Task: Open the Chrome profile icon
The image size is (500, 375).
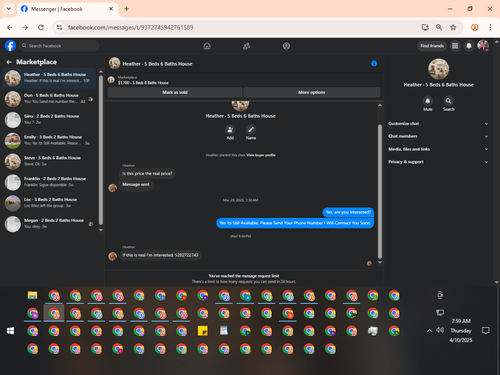Action: [475, 27]
